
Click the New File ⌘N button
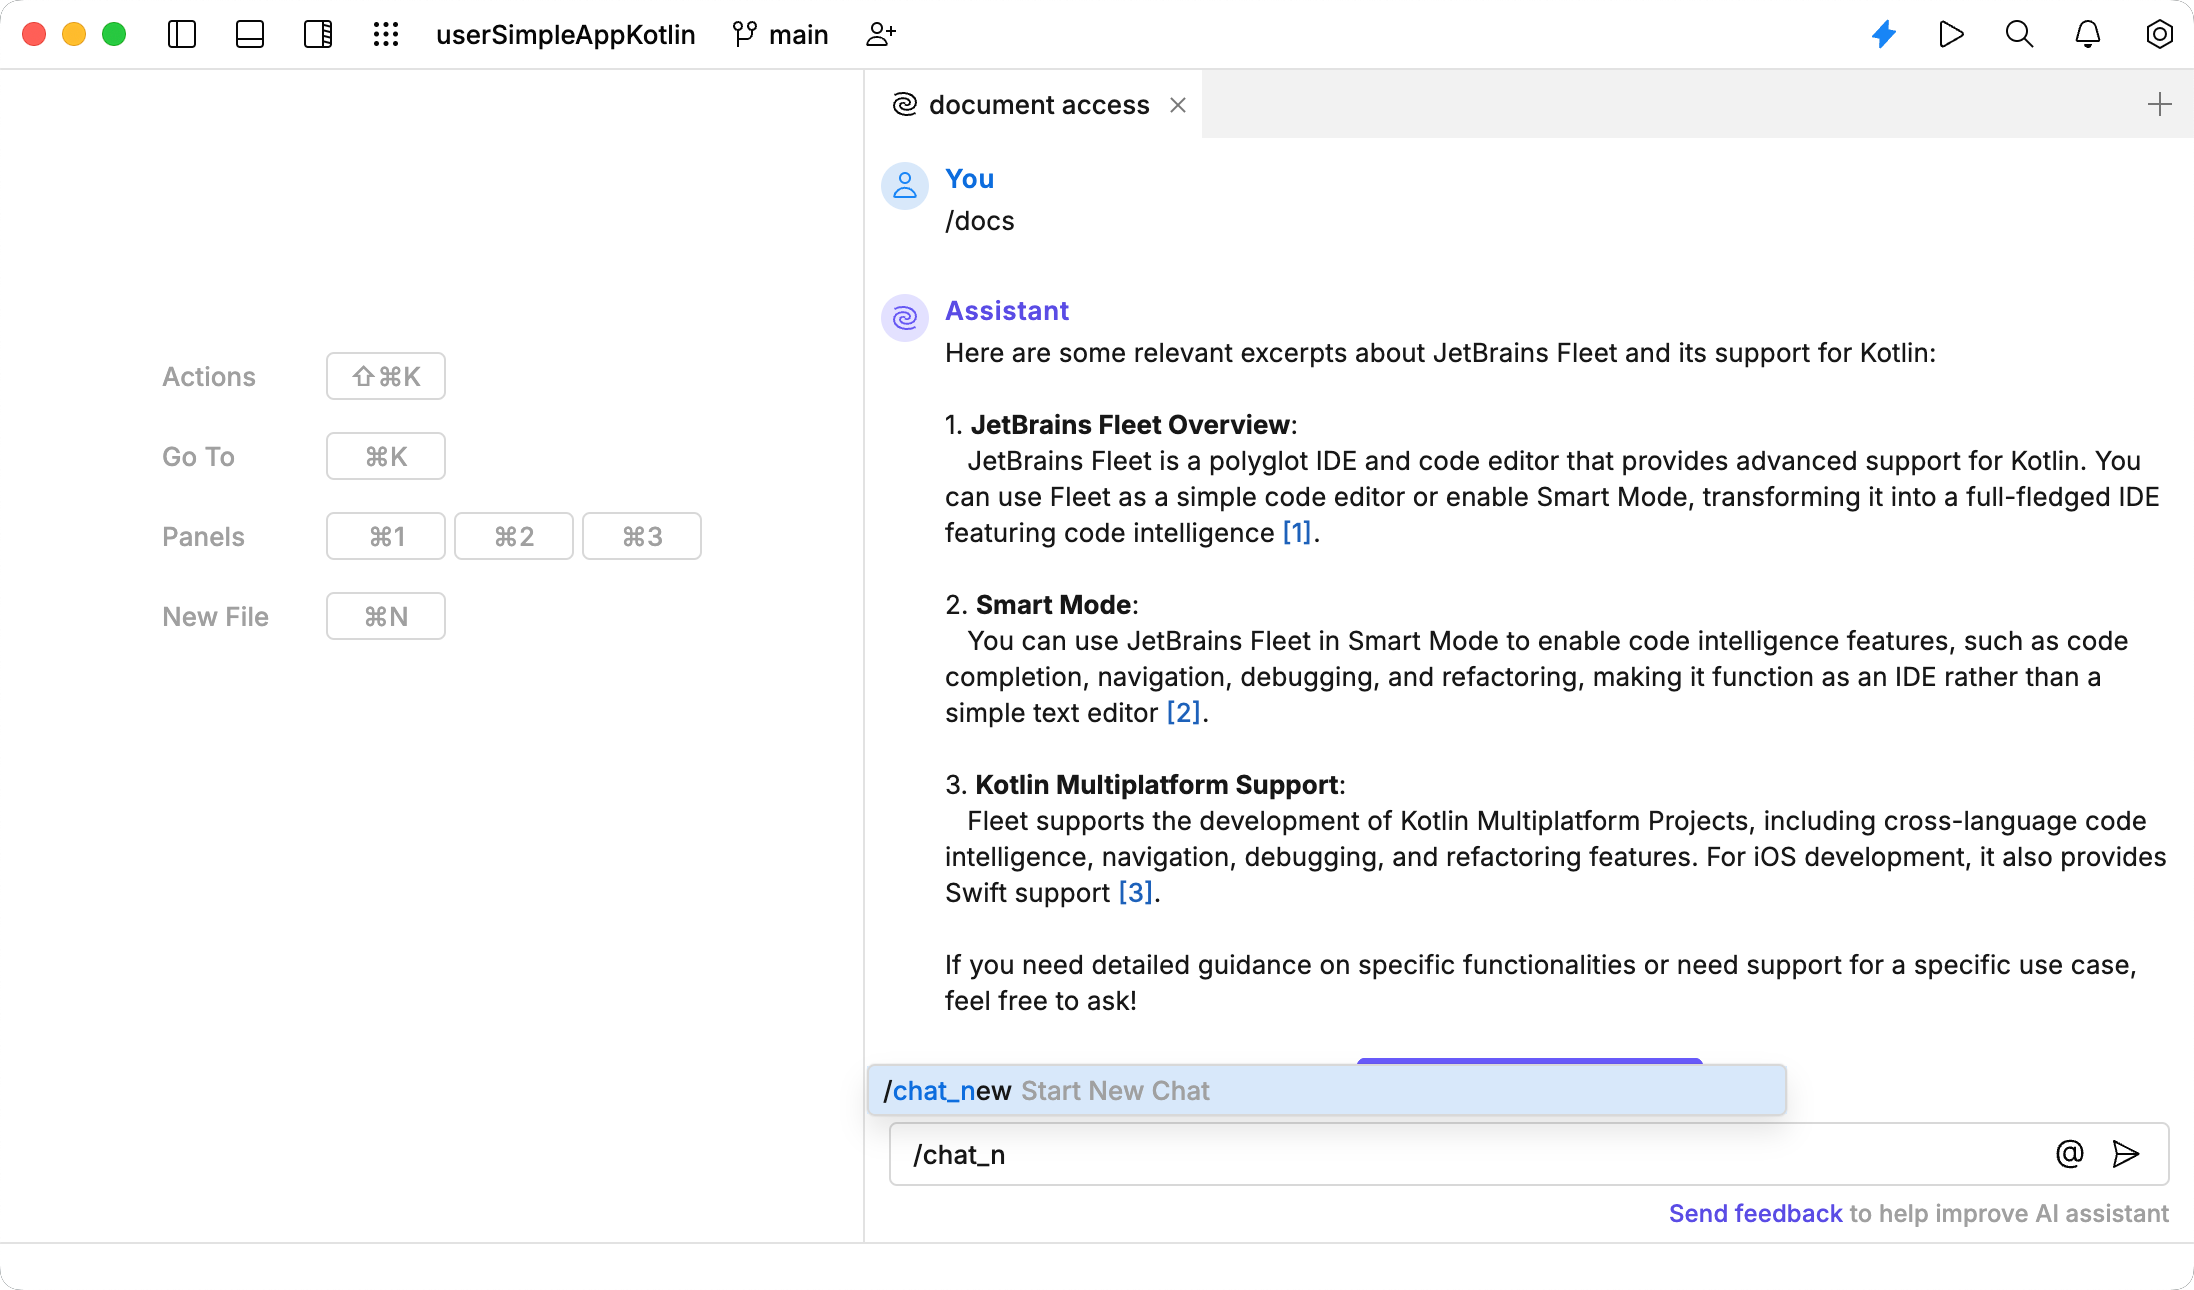pos(386,616)
